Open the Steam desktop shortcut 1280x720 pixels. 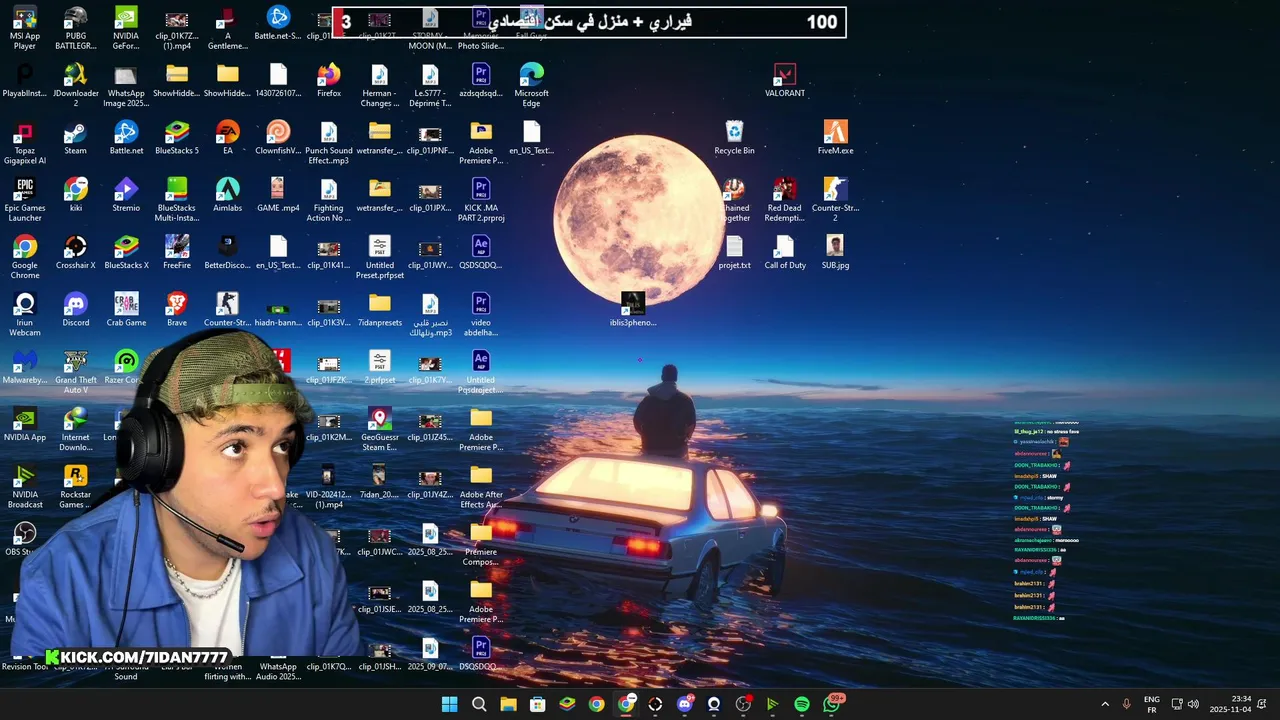point(75,138)
